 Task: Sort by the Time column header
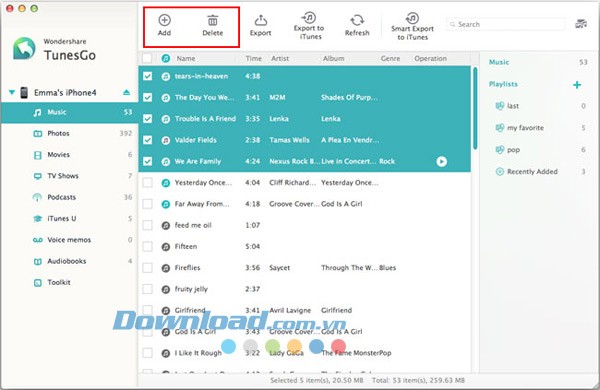pyautogui.click(x=254, y=59)
